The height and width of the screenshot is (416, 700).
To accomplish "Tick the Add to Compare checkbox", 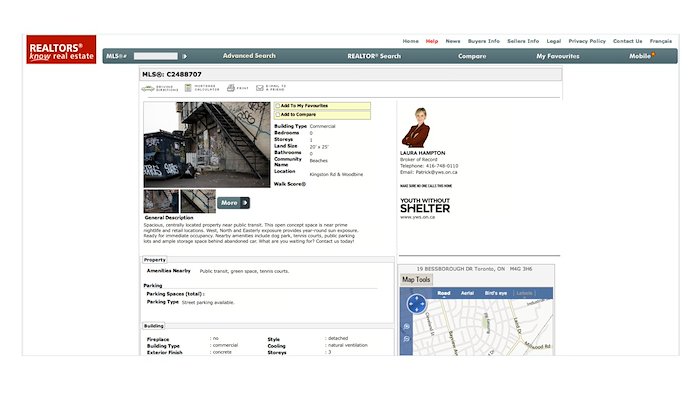I will click(277, 114).
